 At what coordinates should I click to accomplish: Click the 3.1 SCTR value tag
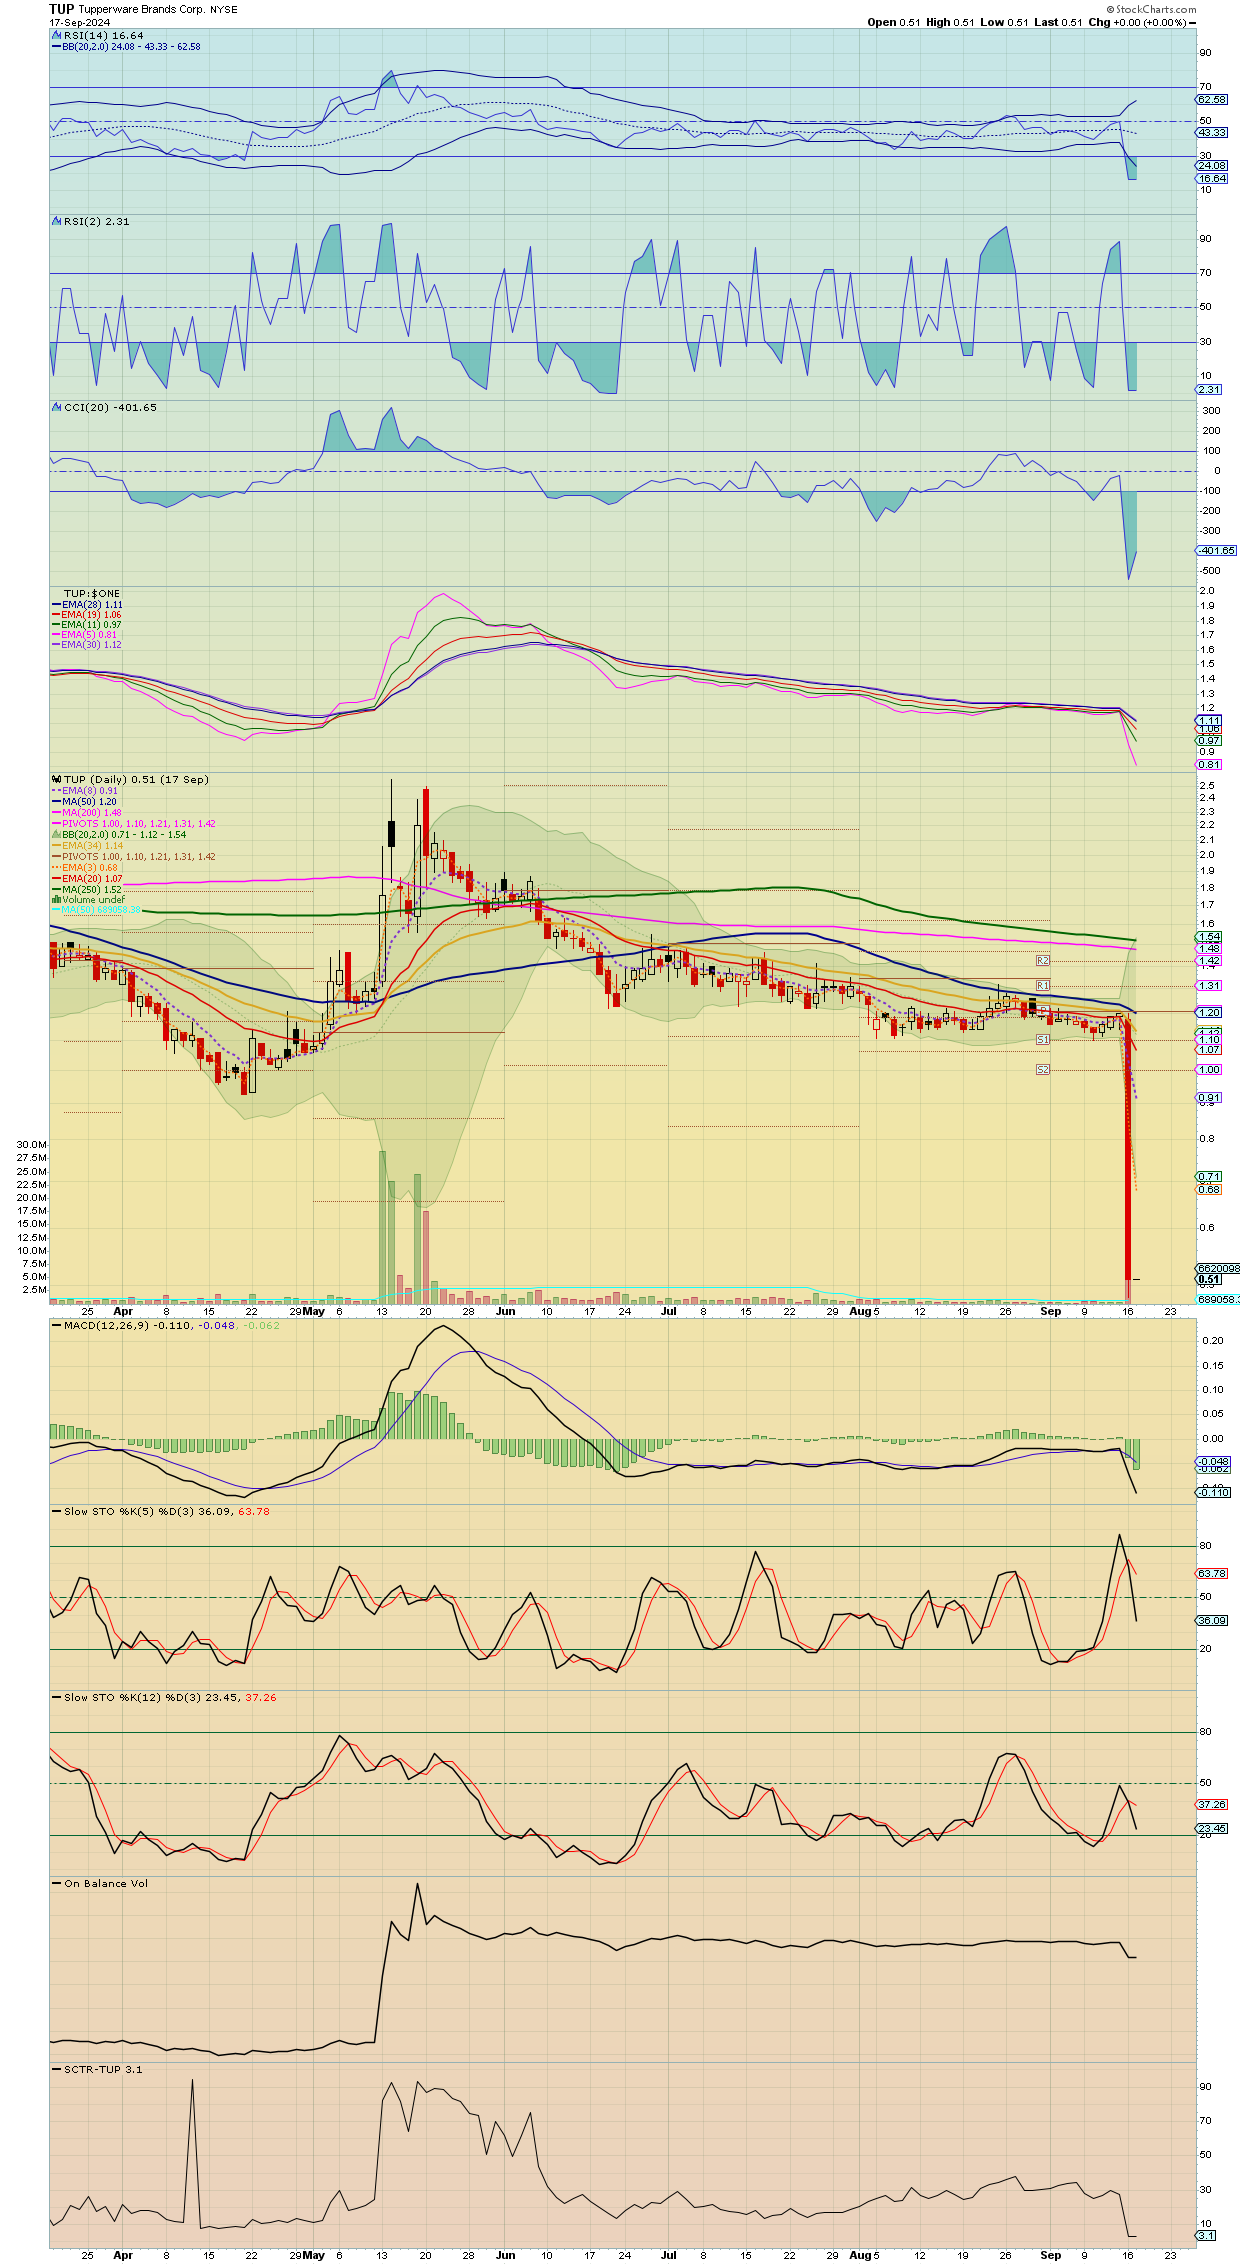(x=1207, y=2235)
